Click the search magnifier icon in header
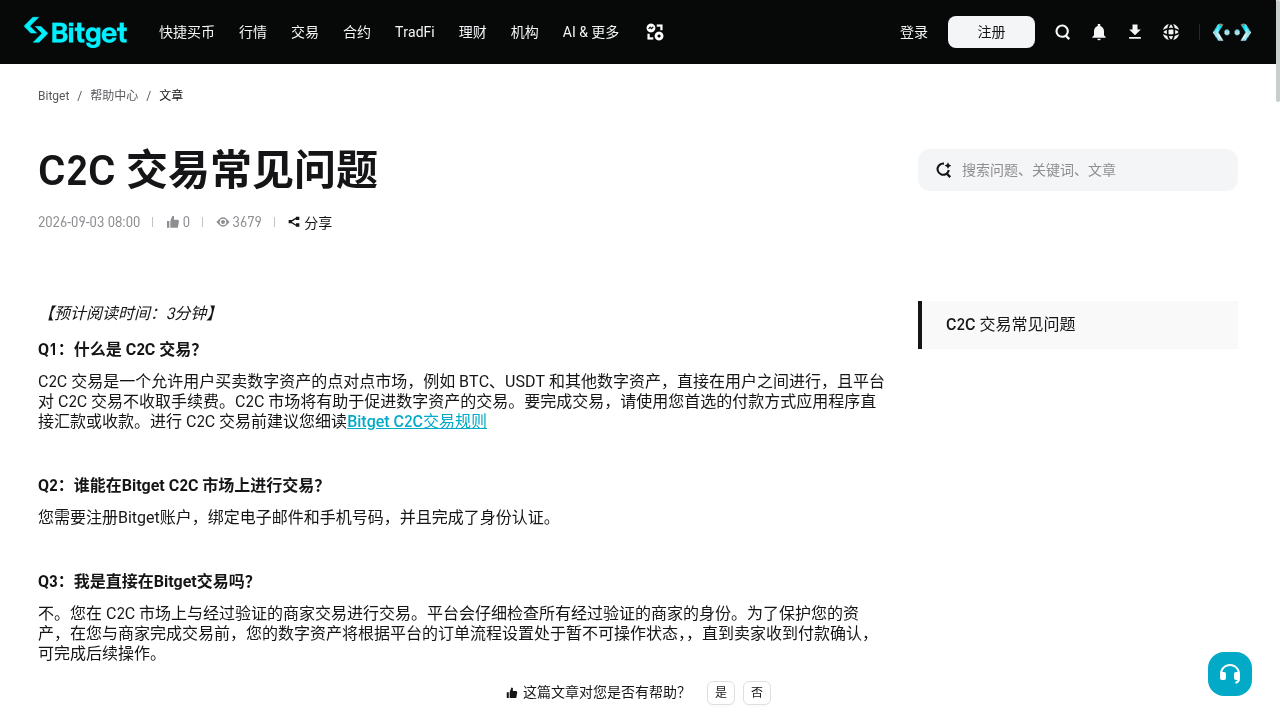1280x720 pixels. 1063,32
